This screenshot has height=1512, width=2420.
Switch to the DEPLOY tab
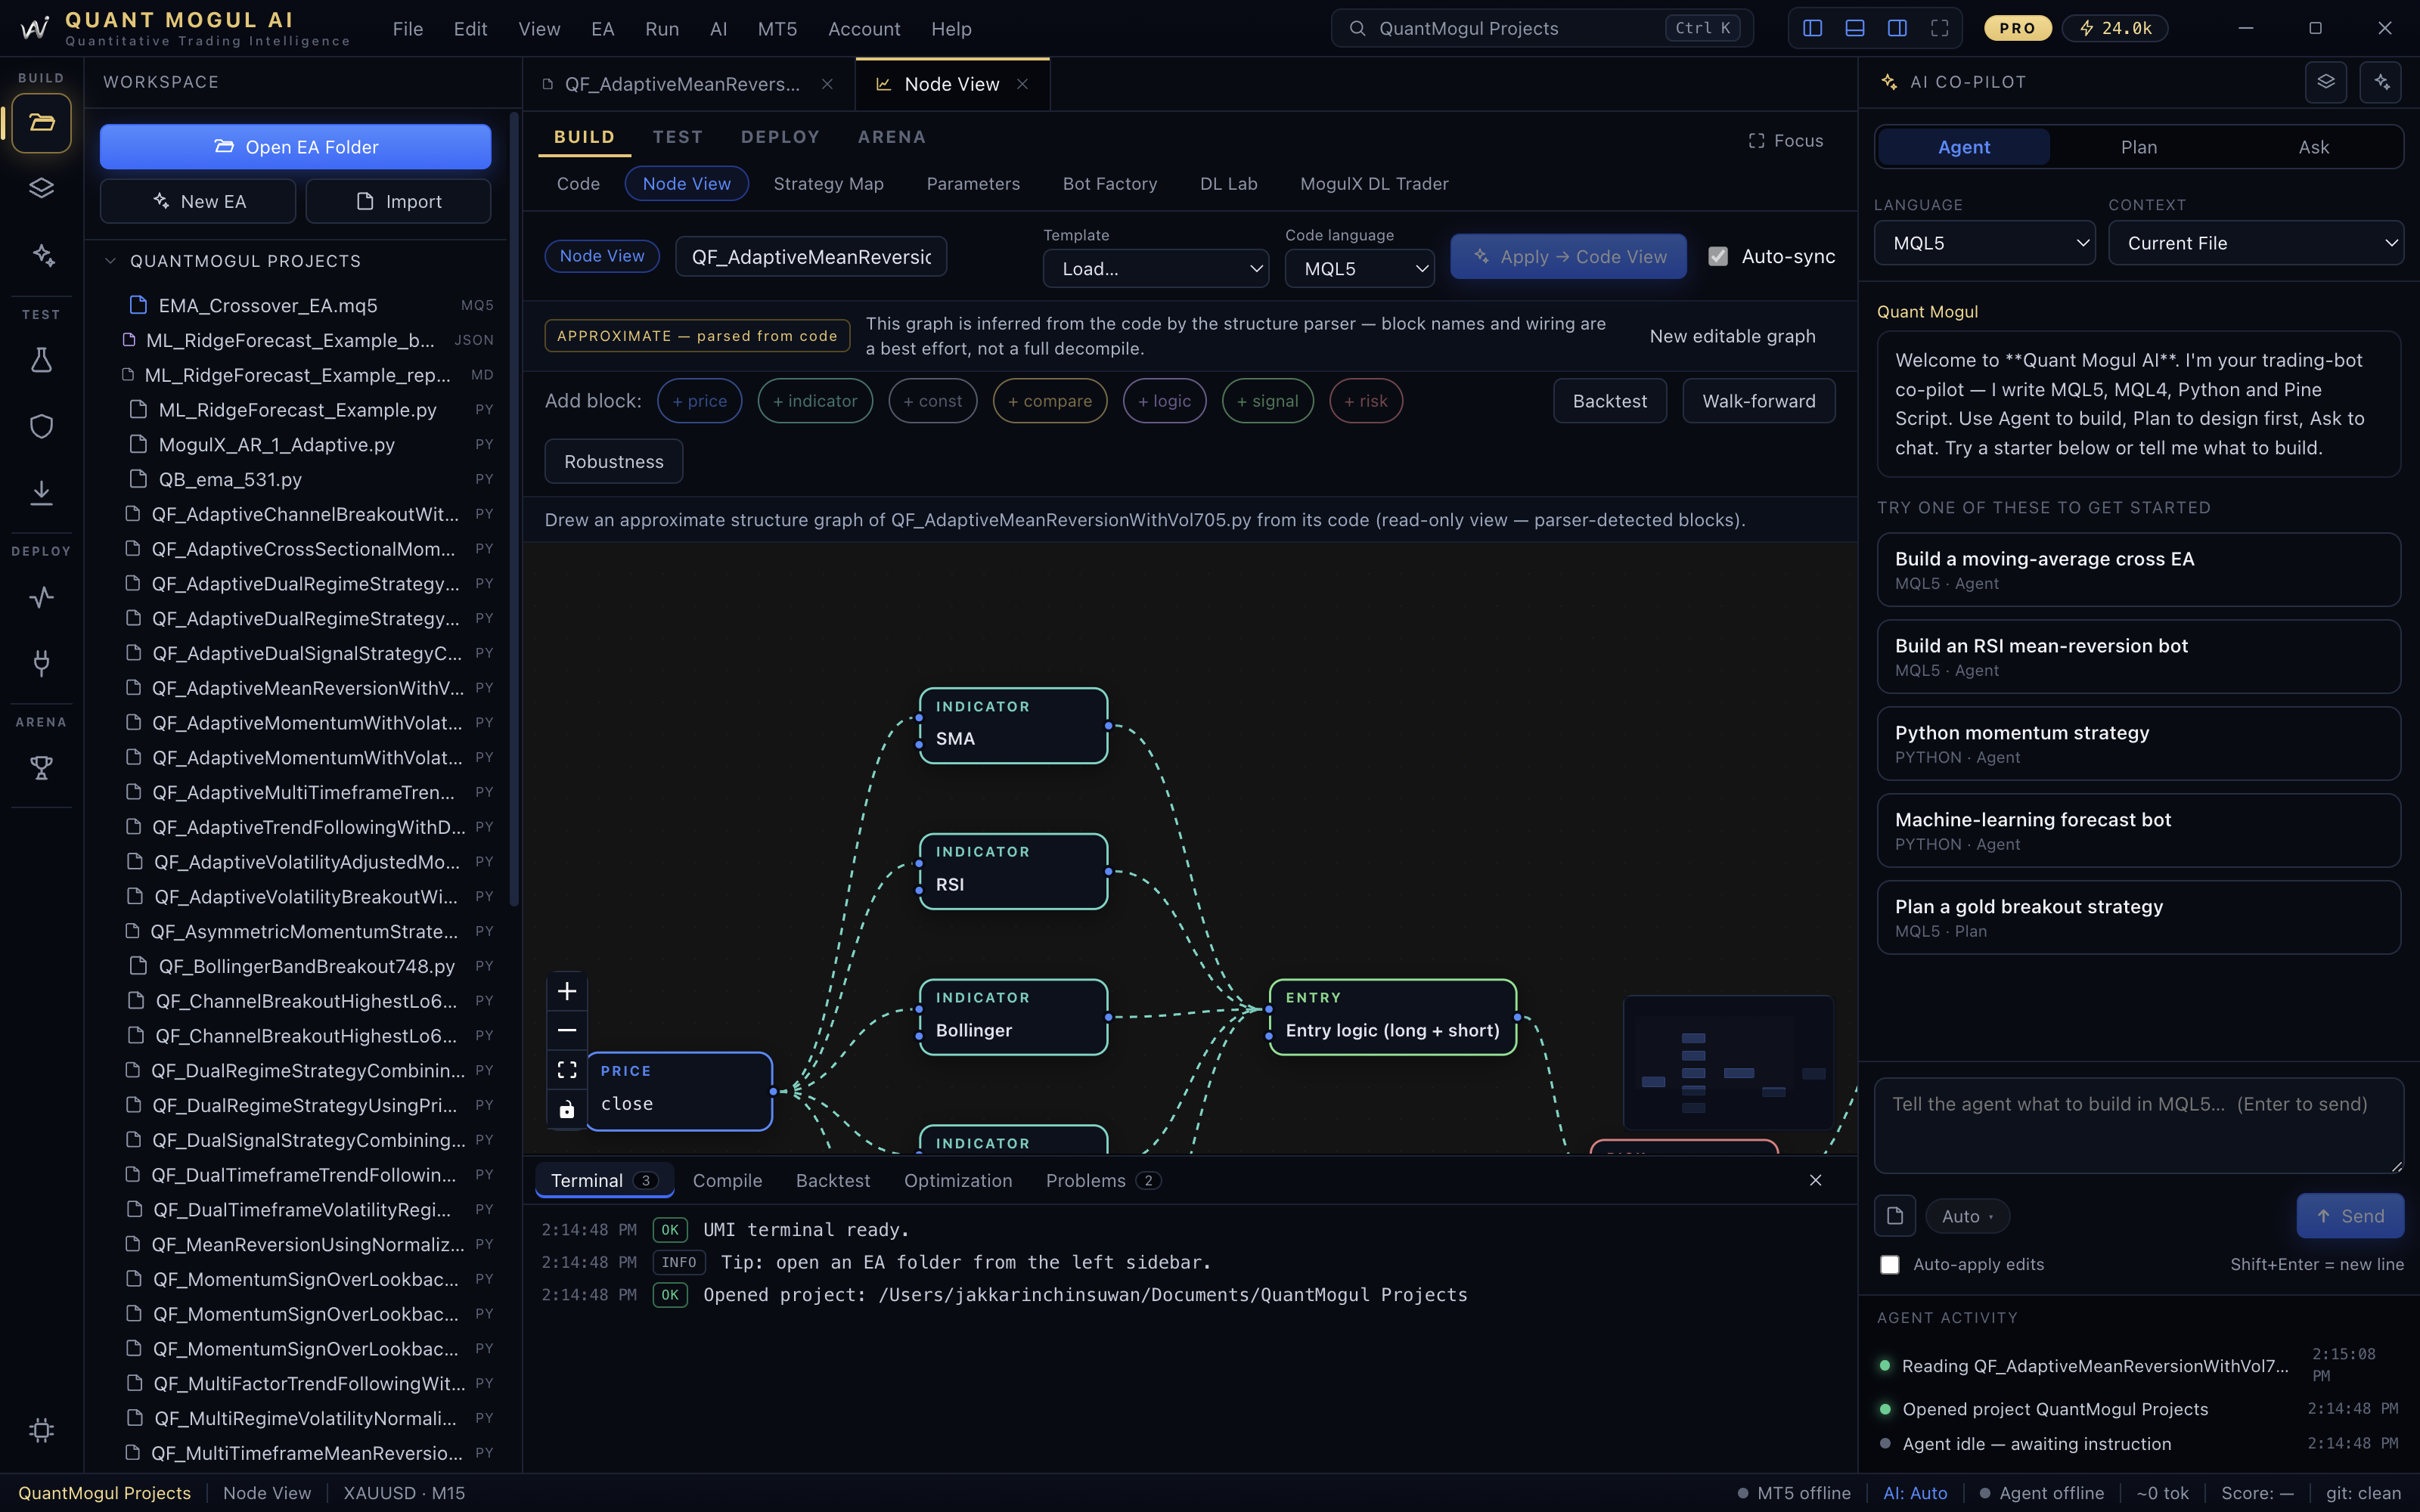[779, 137]
